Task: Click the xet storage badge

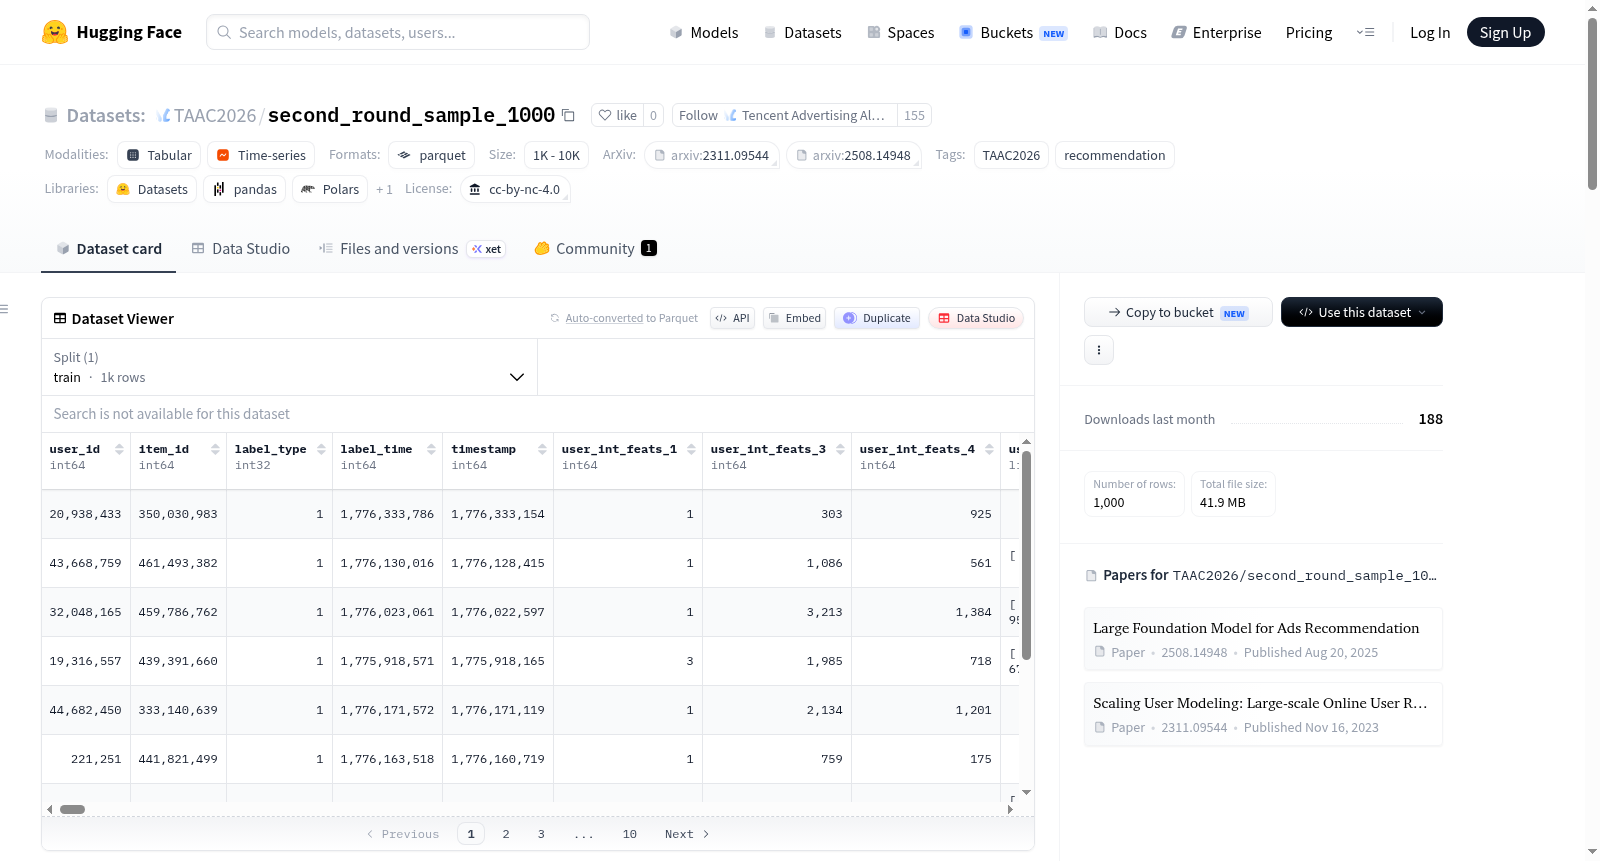Action: coord(487,249)
